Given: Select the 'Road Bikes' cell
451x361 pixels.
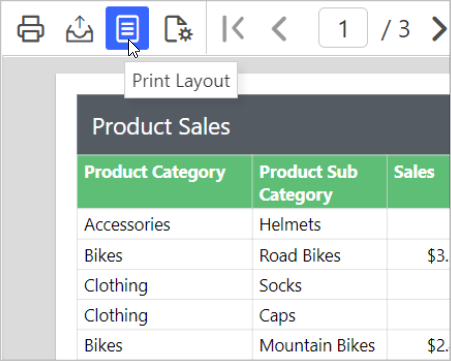Looking at the screenshot, I should 320,255.
